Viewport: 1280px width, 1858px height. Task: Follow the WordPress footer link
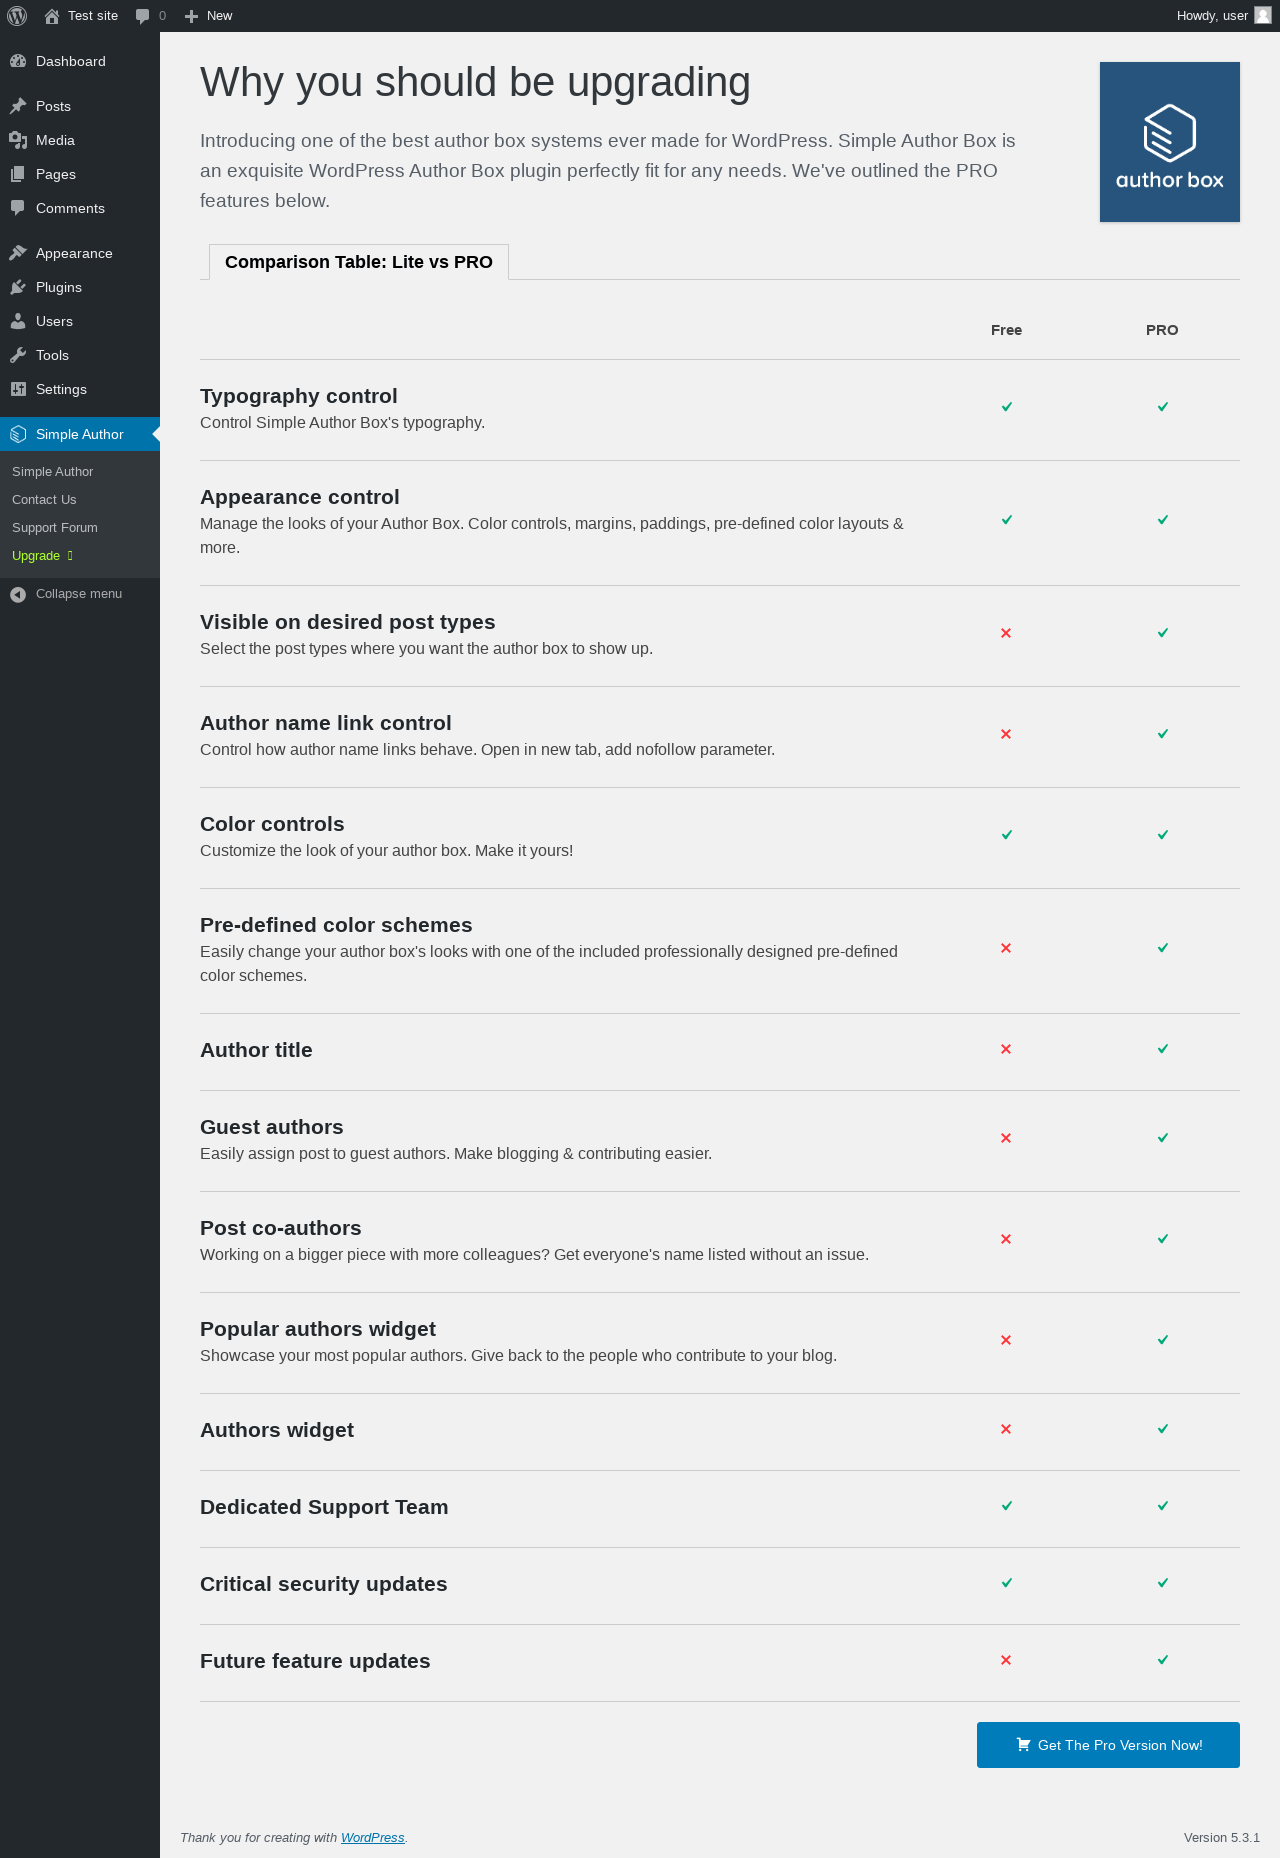pyautogui.click(x=372, y=1838)
